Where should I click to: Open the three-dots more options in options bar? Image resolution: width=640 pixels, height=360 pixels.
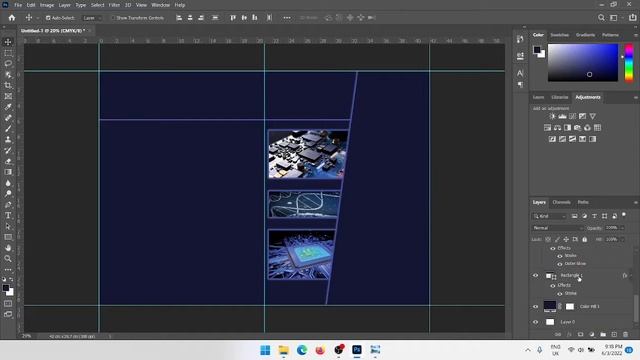pos(287,18)
